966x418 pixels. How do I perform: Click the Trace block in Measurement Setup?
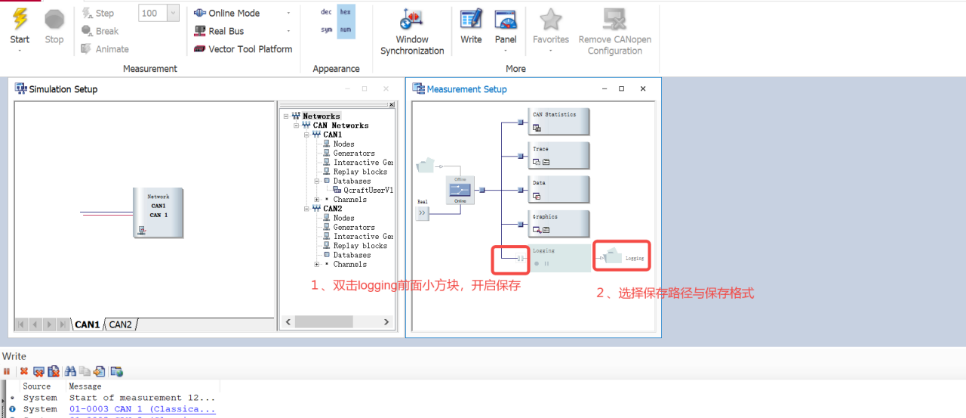coord(558,155)
